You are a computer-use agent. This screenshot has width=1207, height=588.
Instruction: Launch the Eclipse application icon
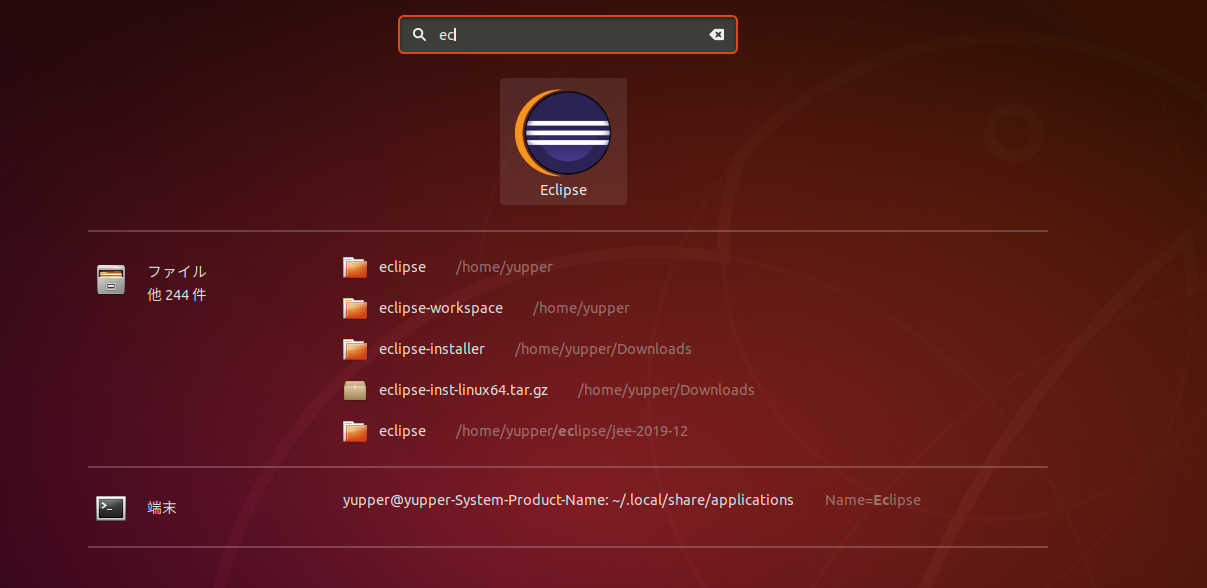point(563,133)
